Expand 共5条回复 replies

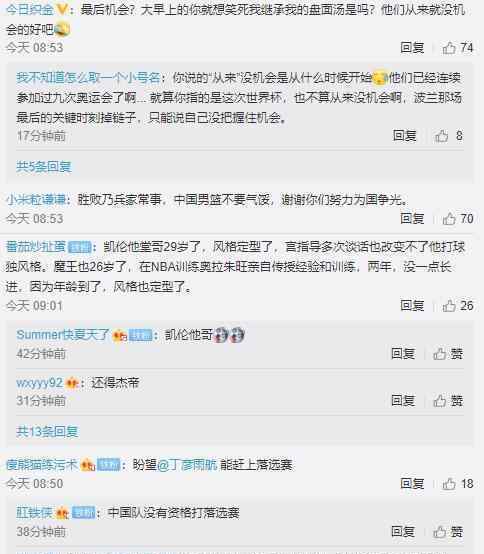point(44,166)
